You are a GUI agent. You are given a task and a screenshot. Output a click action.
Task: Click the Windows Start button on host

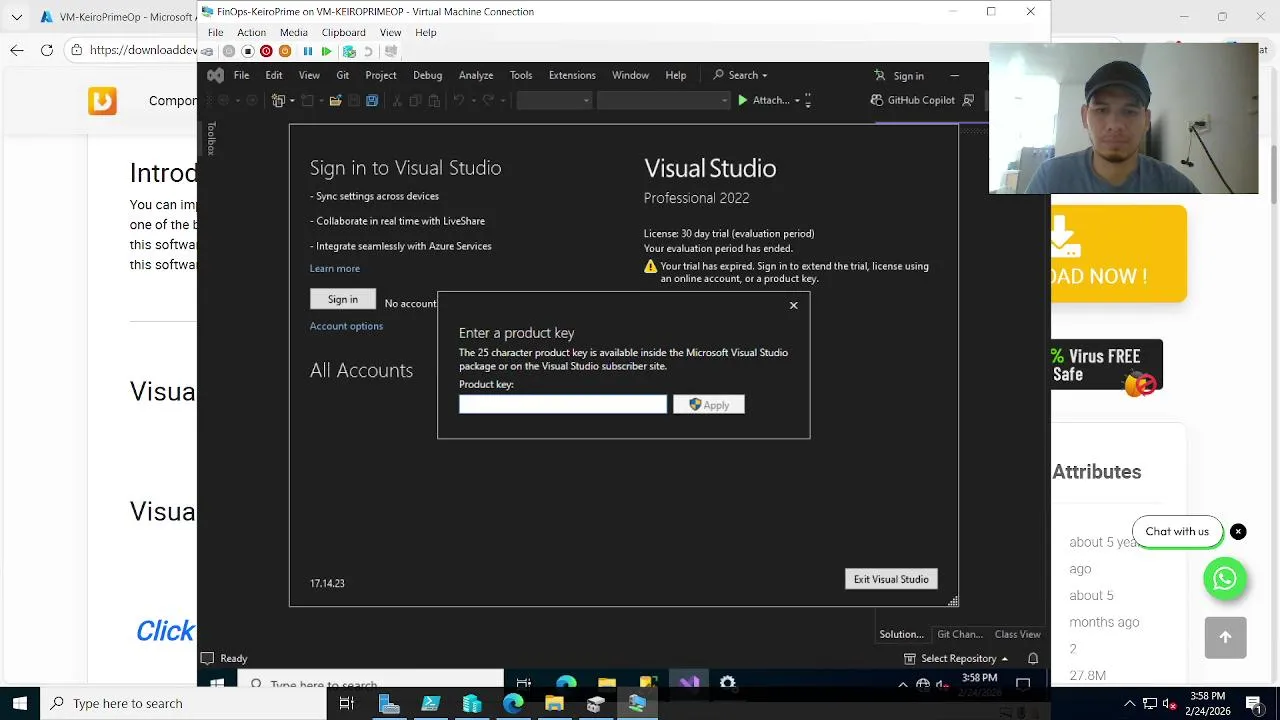coord(20,703)
